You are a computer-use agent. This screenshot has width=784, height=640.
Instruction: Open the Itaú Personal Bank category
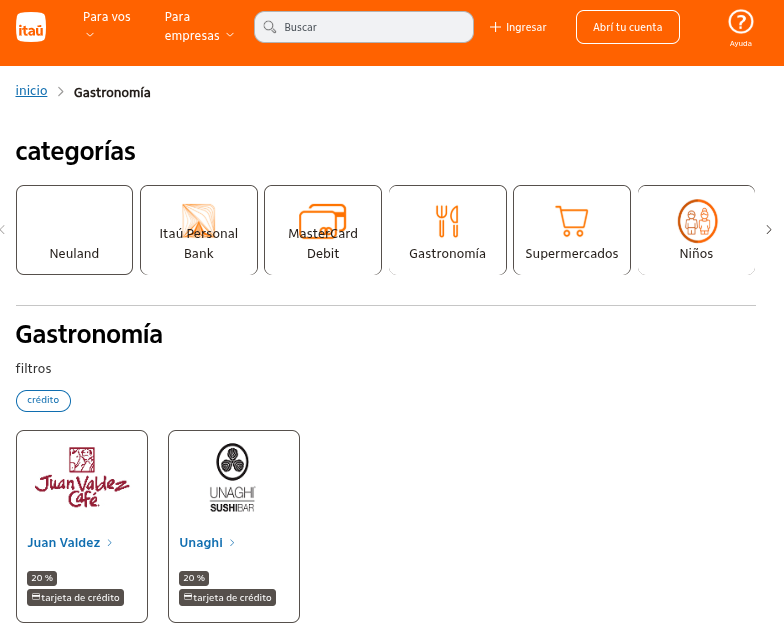[x=198, y=230]
